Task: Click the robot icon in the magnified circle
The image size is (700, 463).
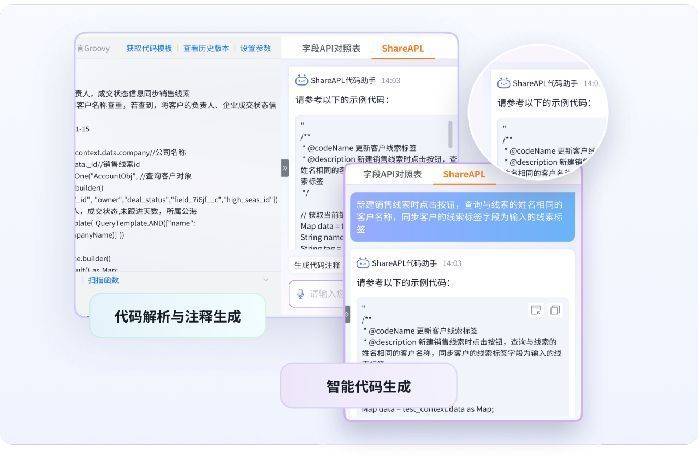Action: pyautogui.click(x=504, y=83)
